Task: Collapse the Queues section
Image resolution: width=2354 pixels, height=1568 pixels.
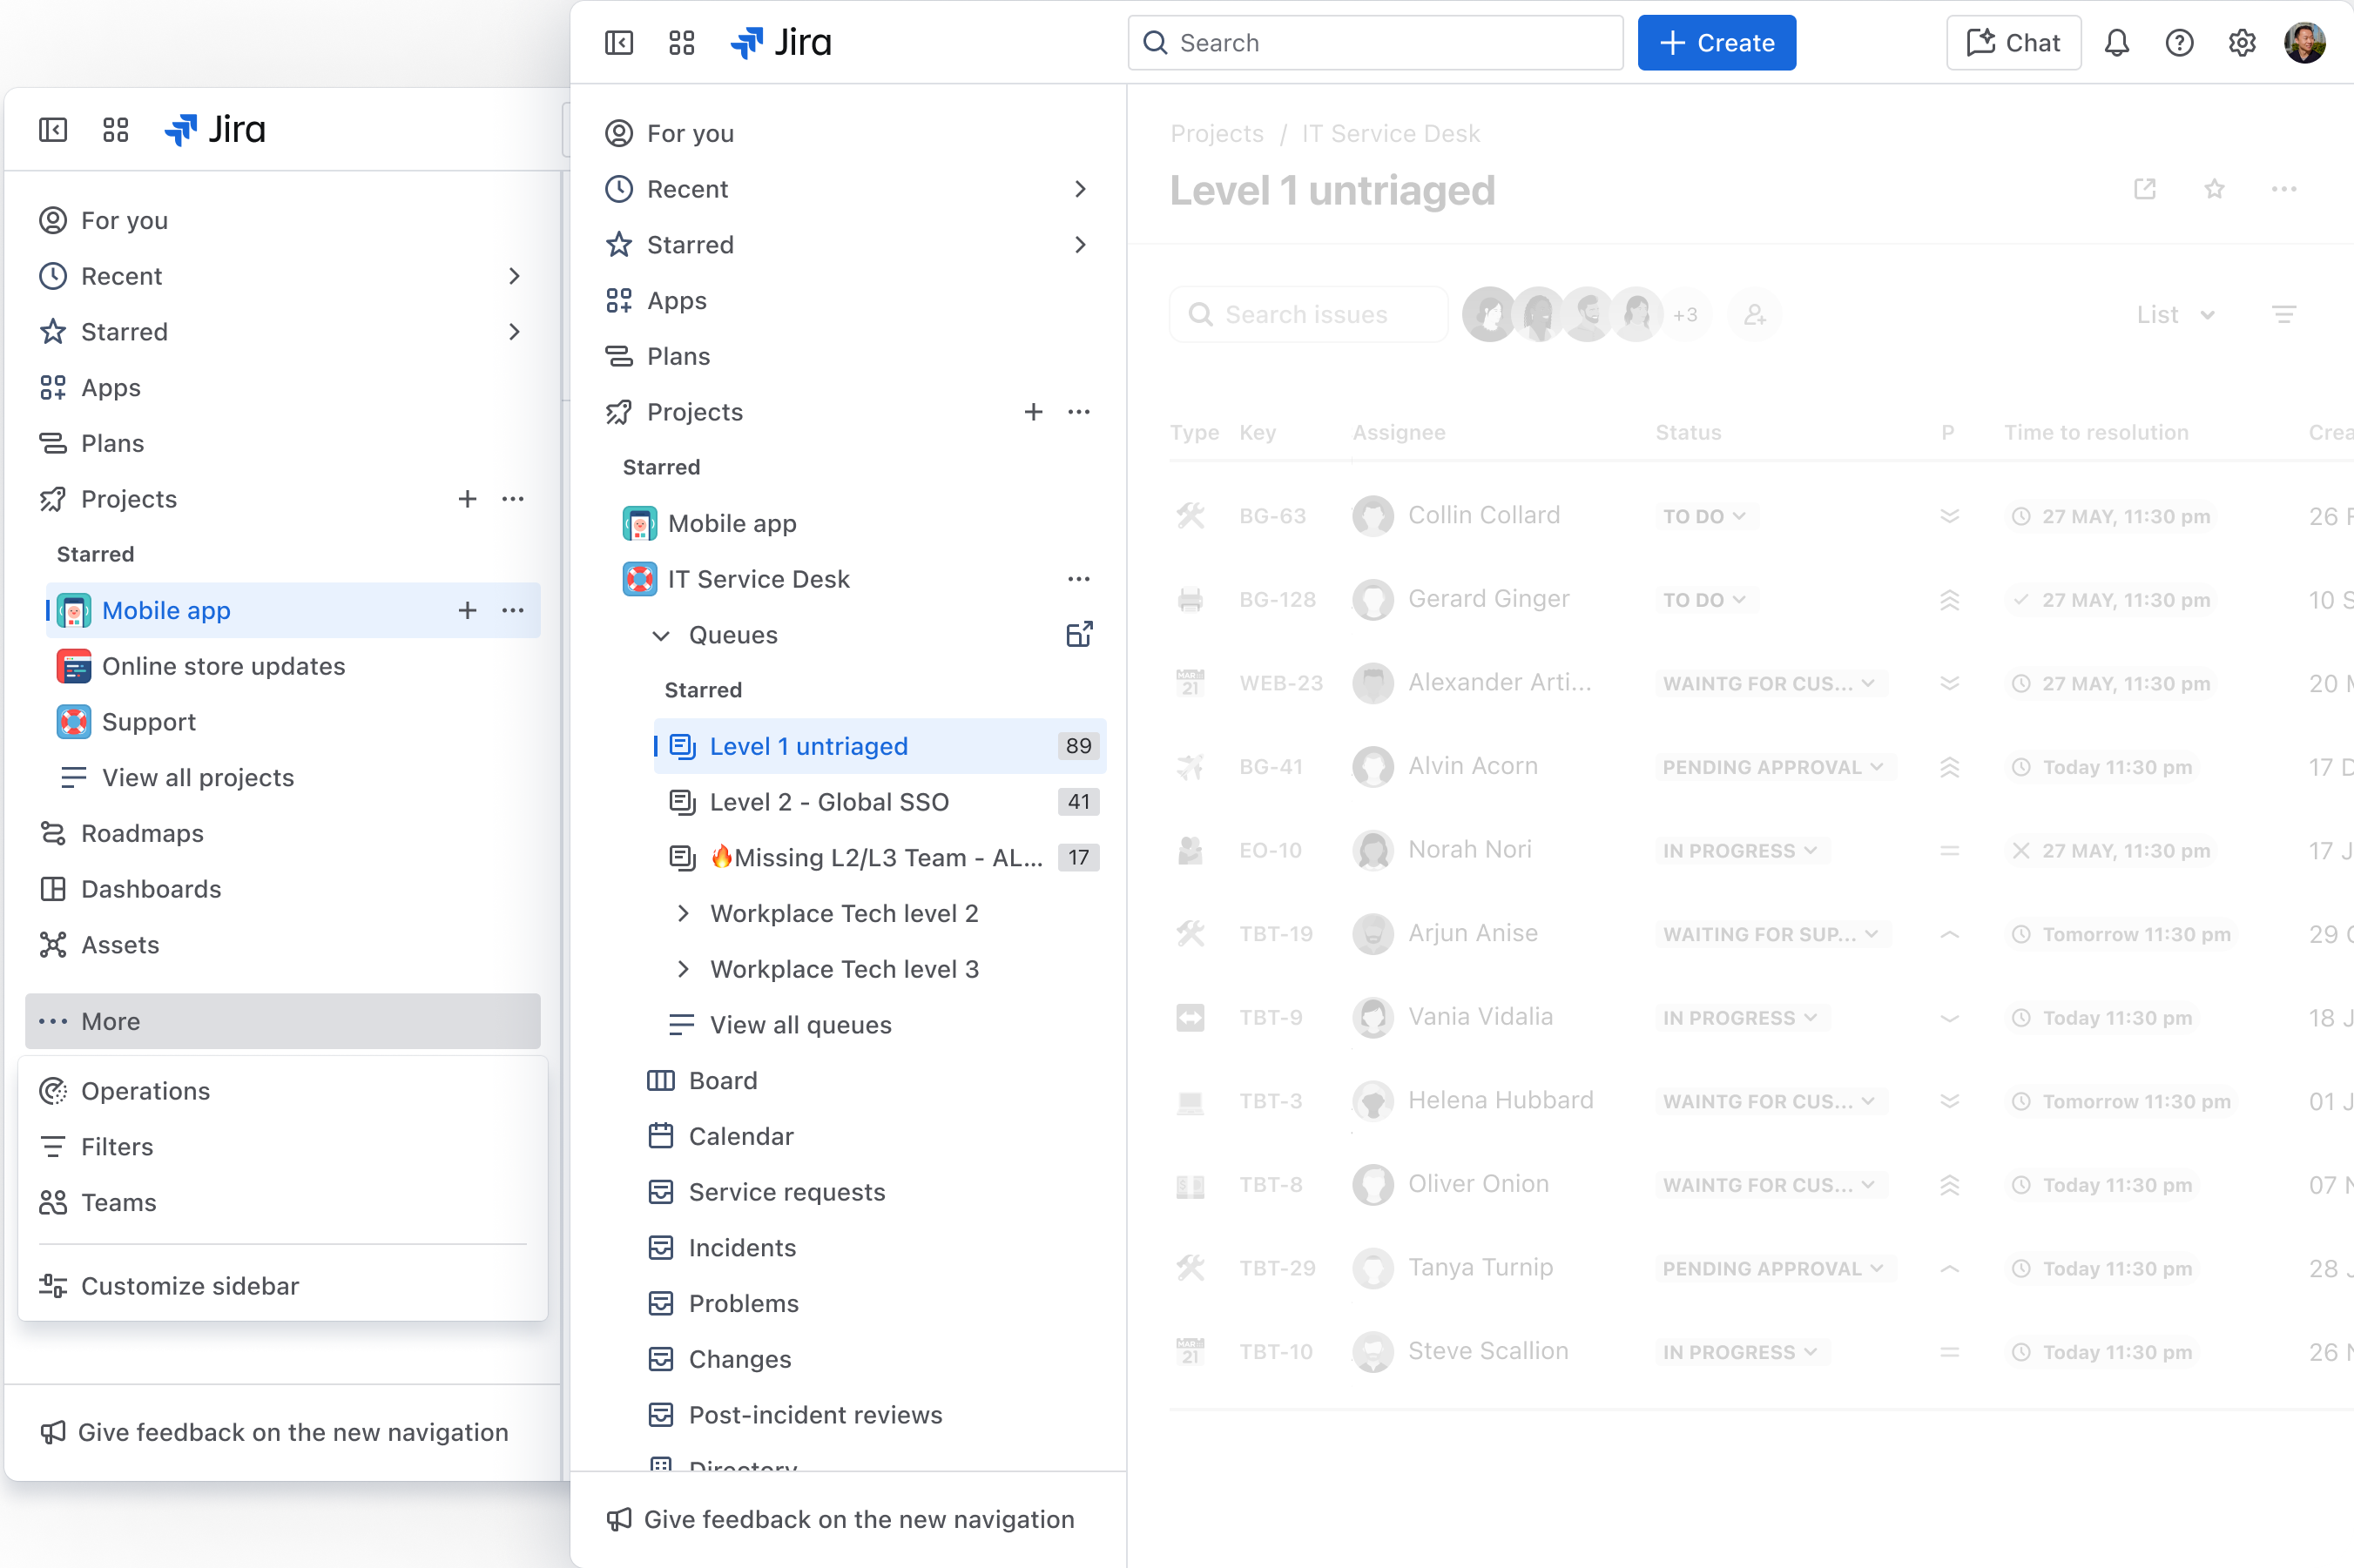Action: (x=661, y=635)
